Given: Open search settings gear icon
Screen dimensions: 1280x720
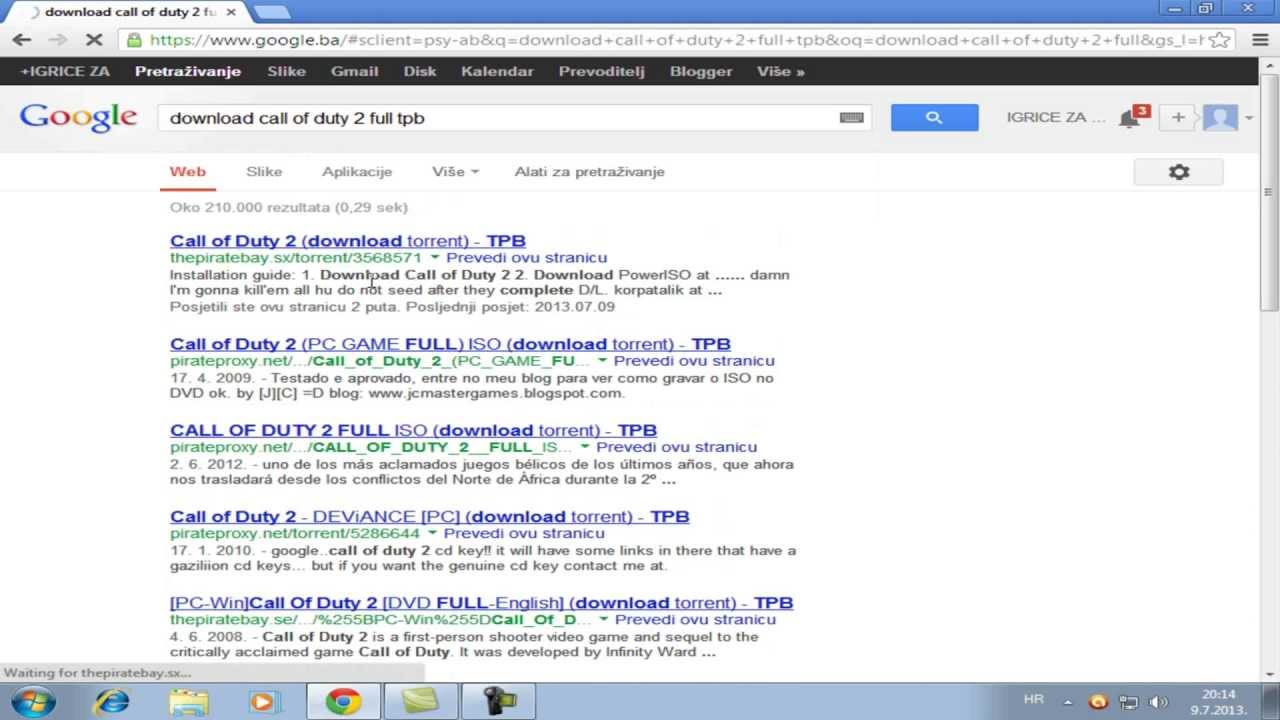Looking at the screenshot, I should pos(1179,172).
